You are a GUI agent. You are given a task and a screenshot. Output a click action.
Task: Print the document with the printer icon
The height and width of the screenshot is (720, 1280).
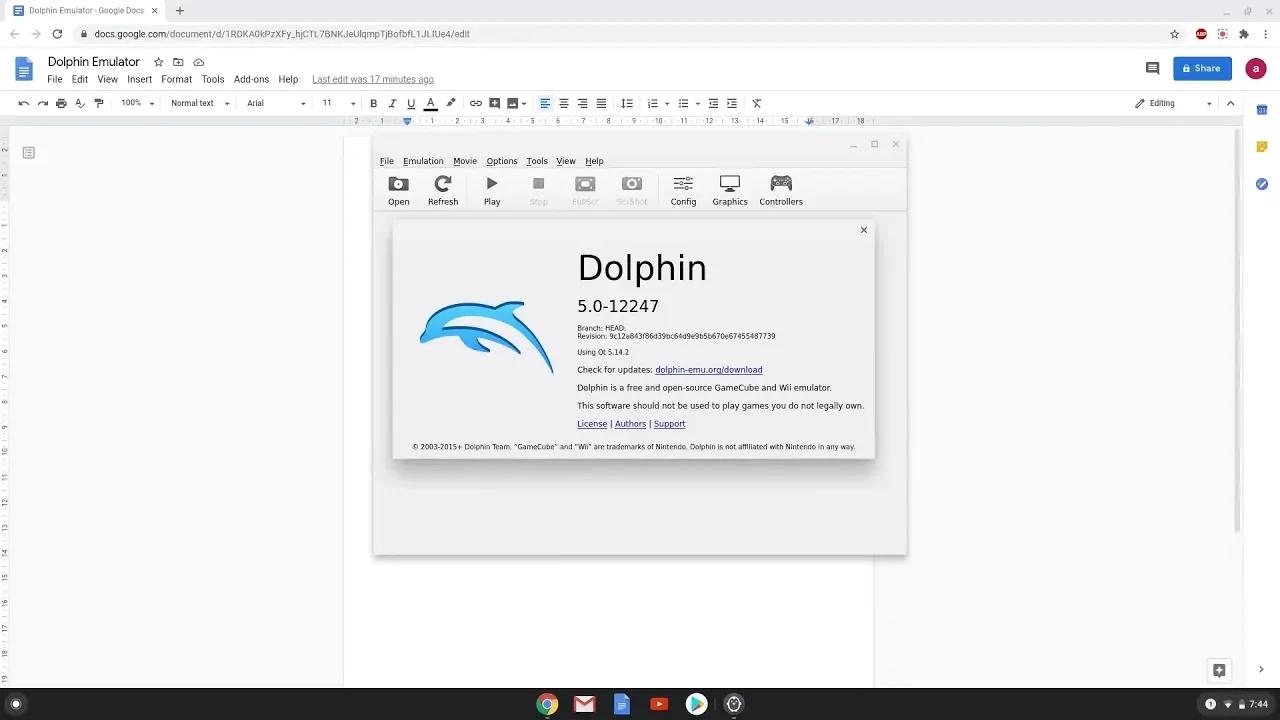(x=61, y=103)
